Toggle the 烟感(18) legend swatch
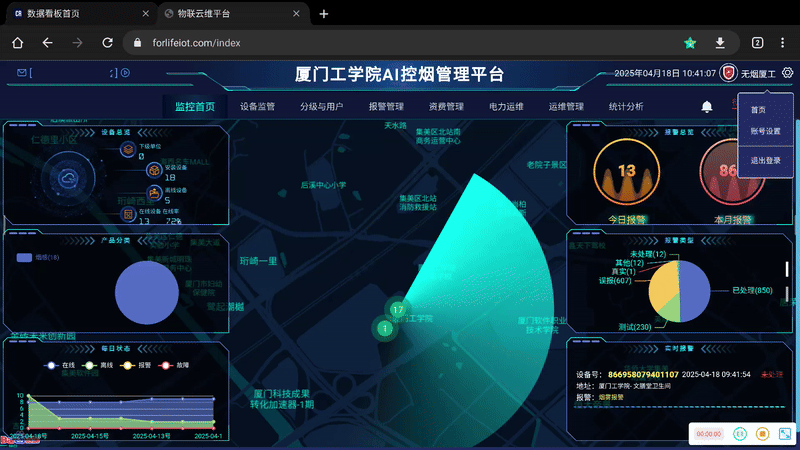This screenshot has height=450, width=800. [24, 258]
